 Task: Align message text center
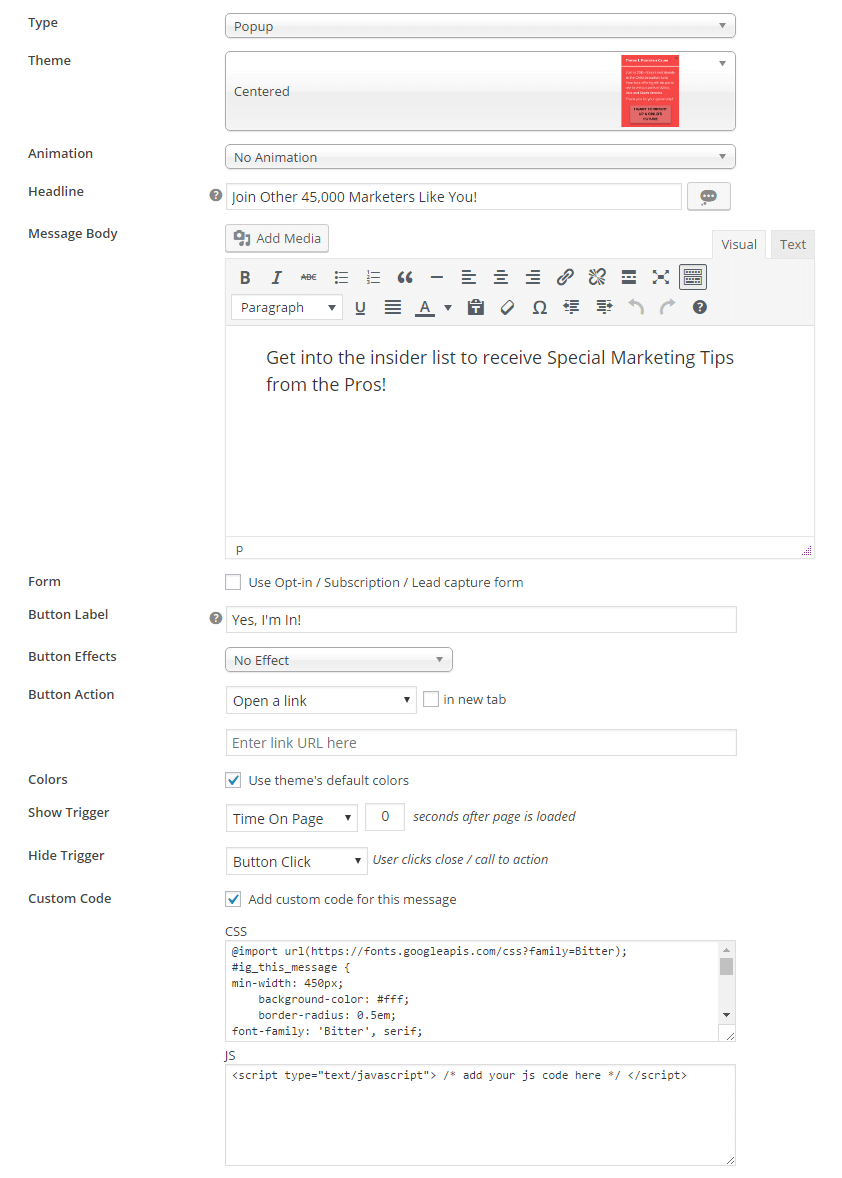(501, 277)
